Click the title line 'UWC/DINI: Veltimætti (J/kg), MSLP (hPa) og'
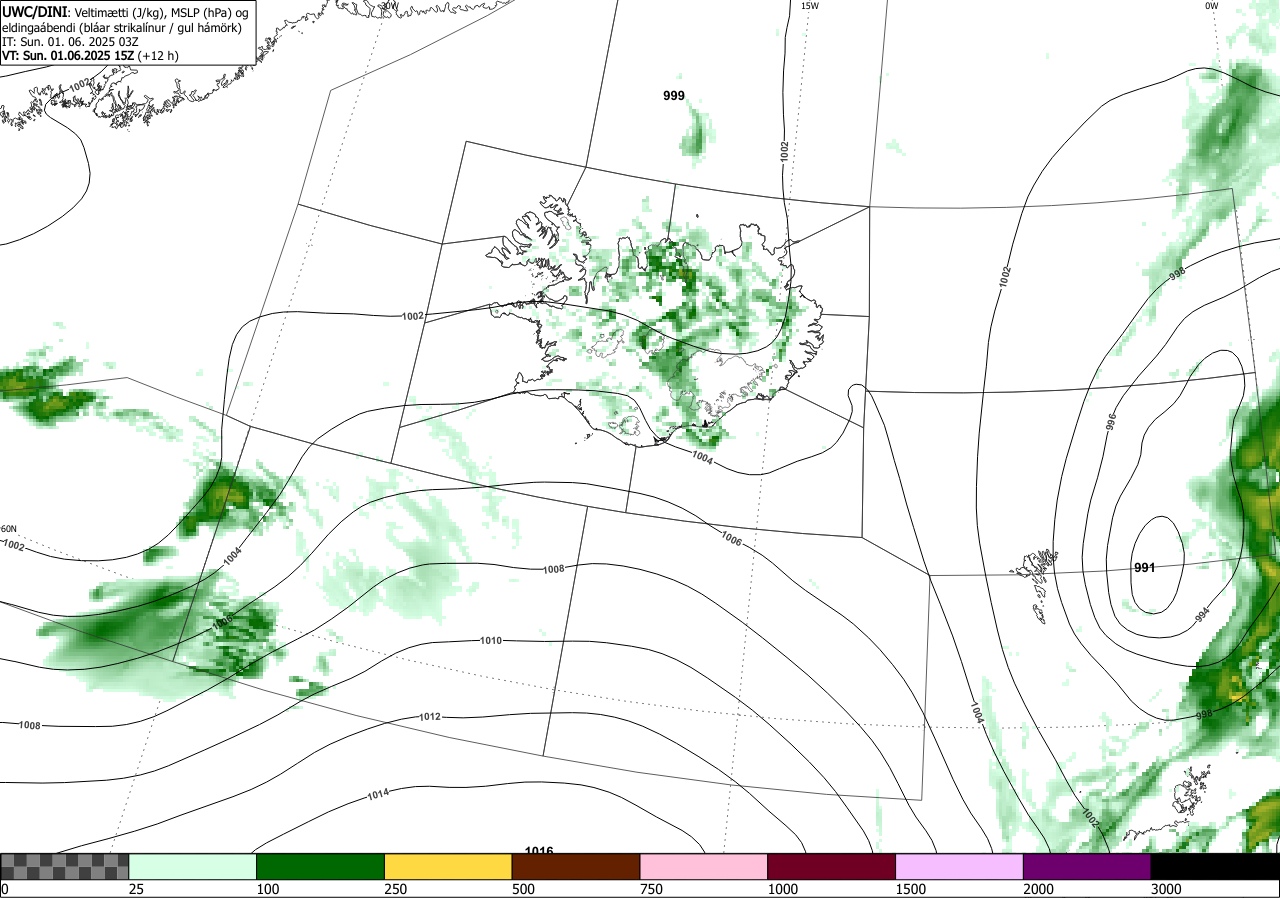 pos(124,11)
